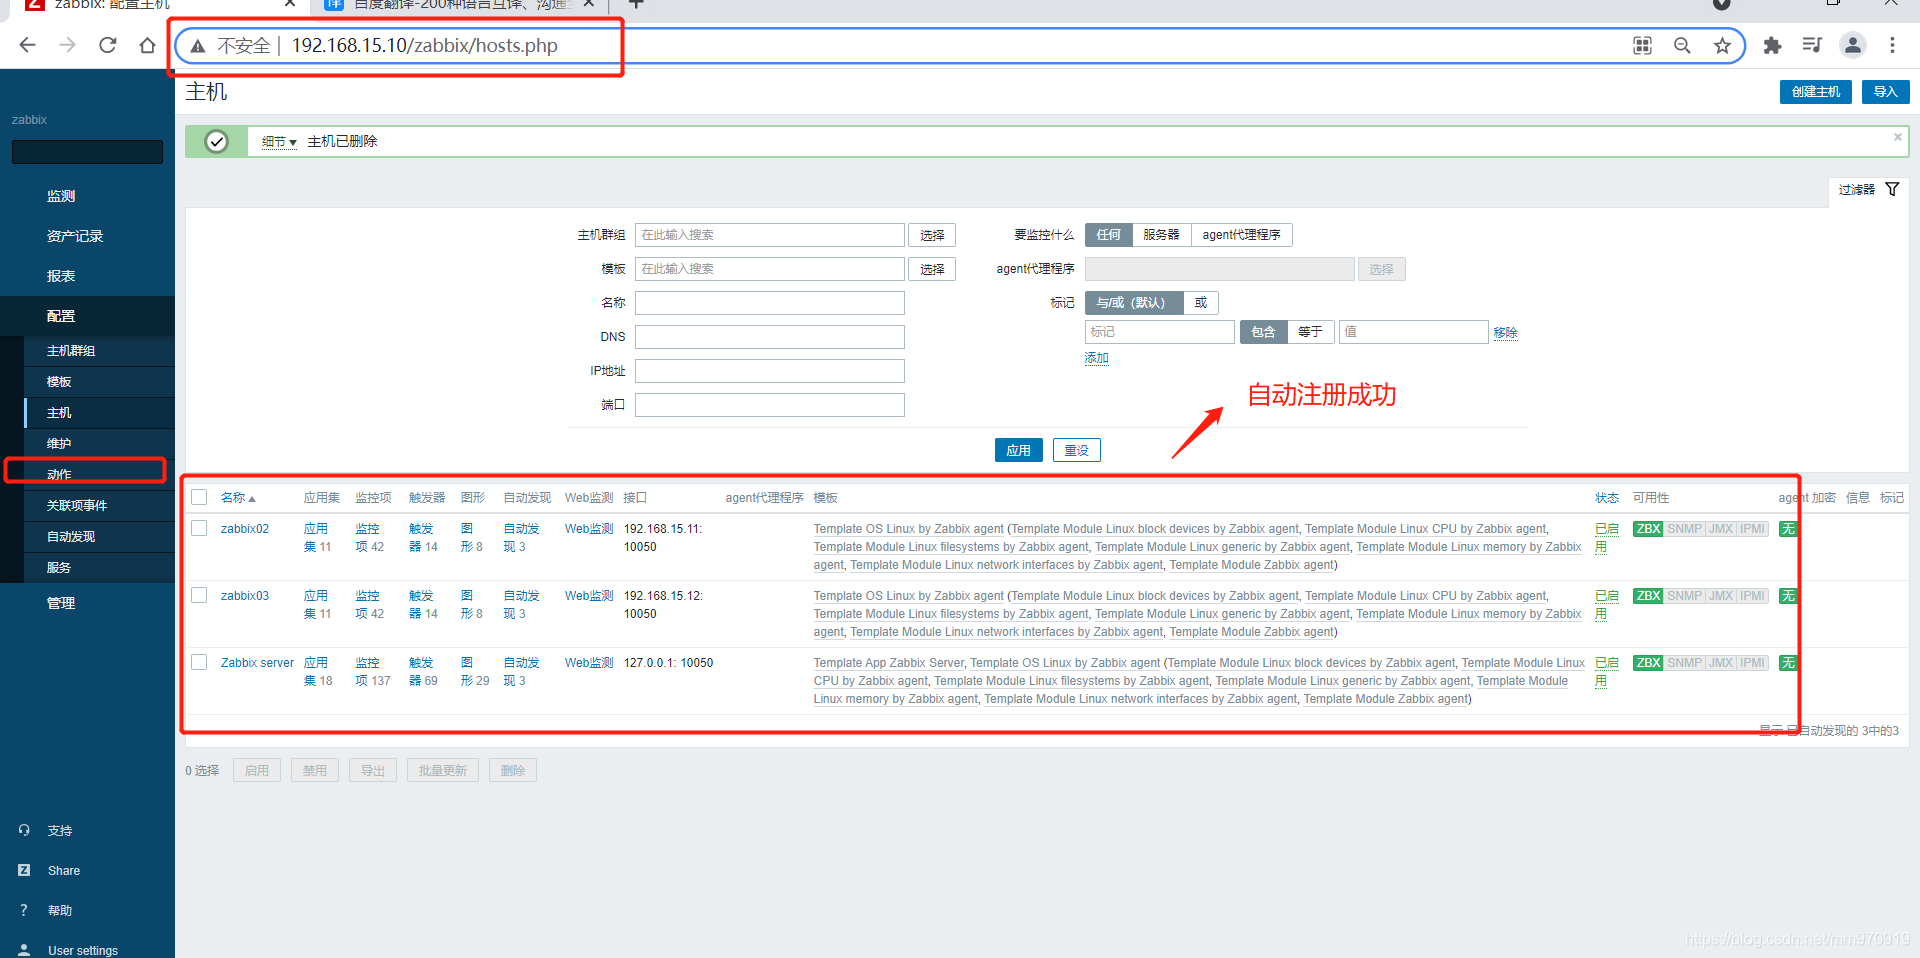Click the 应用 filter button
The height and width of the screenshot is (958, 1920).
pyautogui.click(x=1018, y=450)
